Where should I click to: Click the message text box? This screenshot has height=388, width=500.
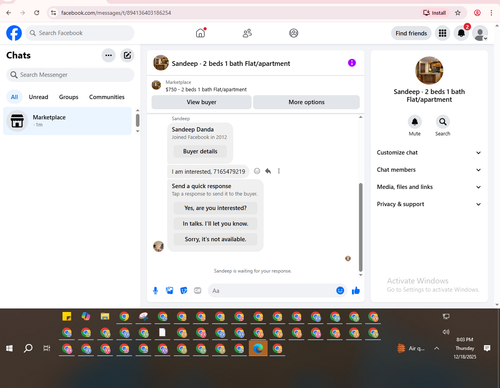tap(272, 291)
